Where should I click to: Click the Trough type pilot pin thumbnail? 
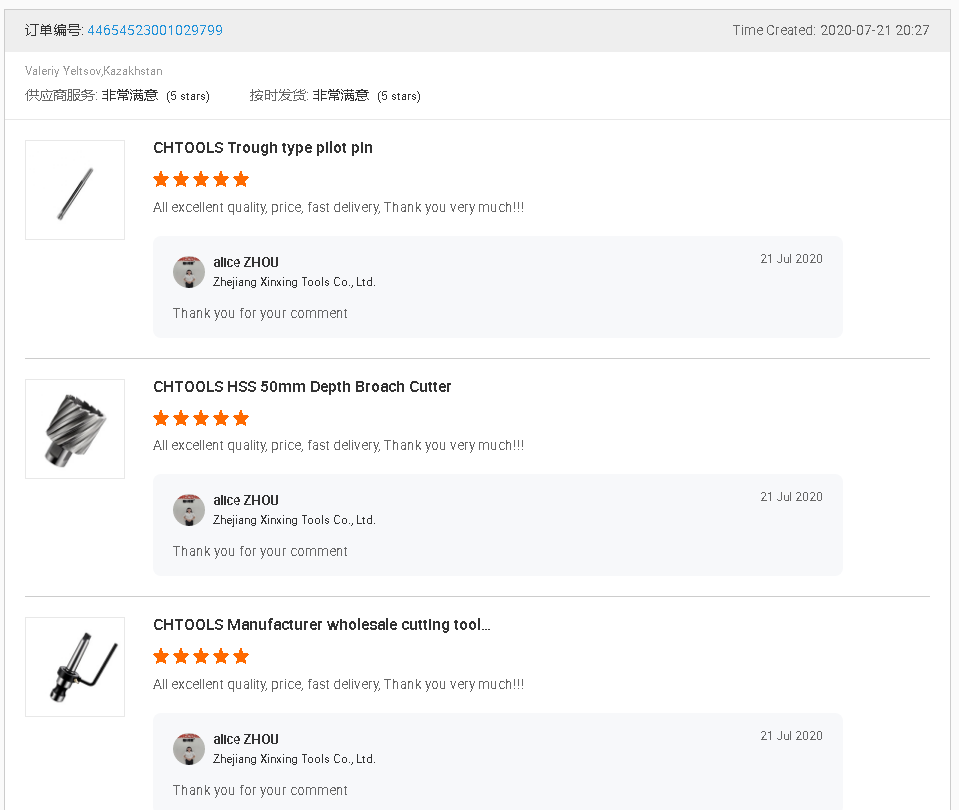[x=75, y=190]
